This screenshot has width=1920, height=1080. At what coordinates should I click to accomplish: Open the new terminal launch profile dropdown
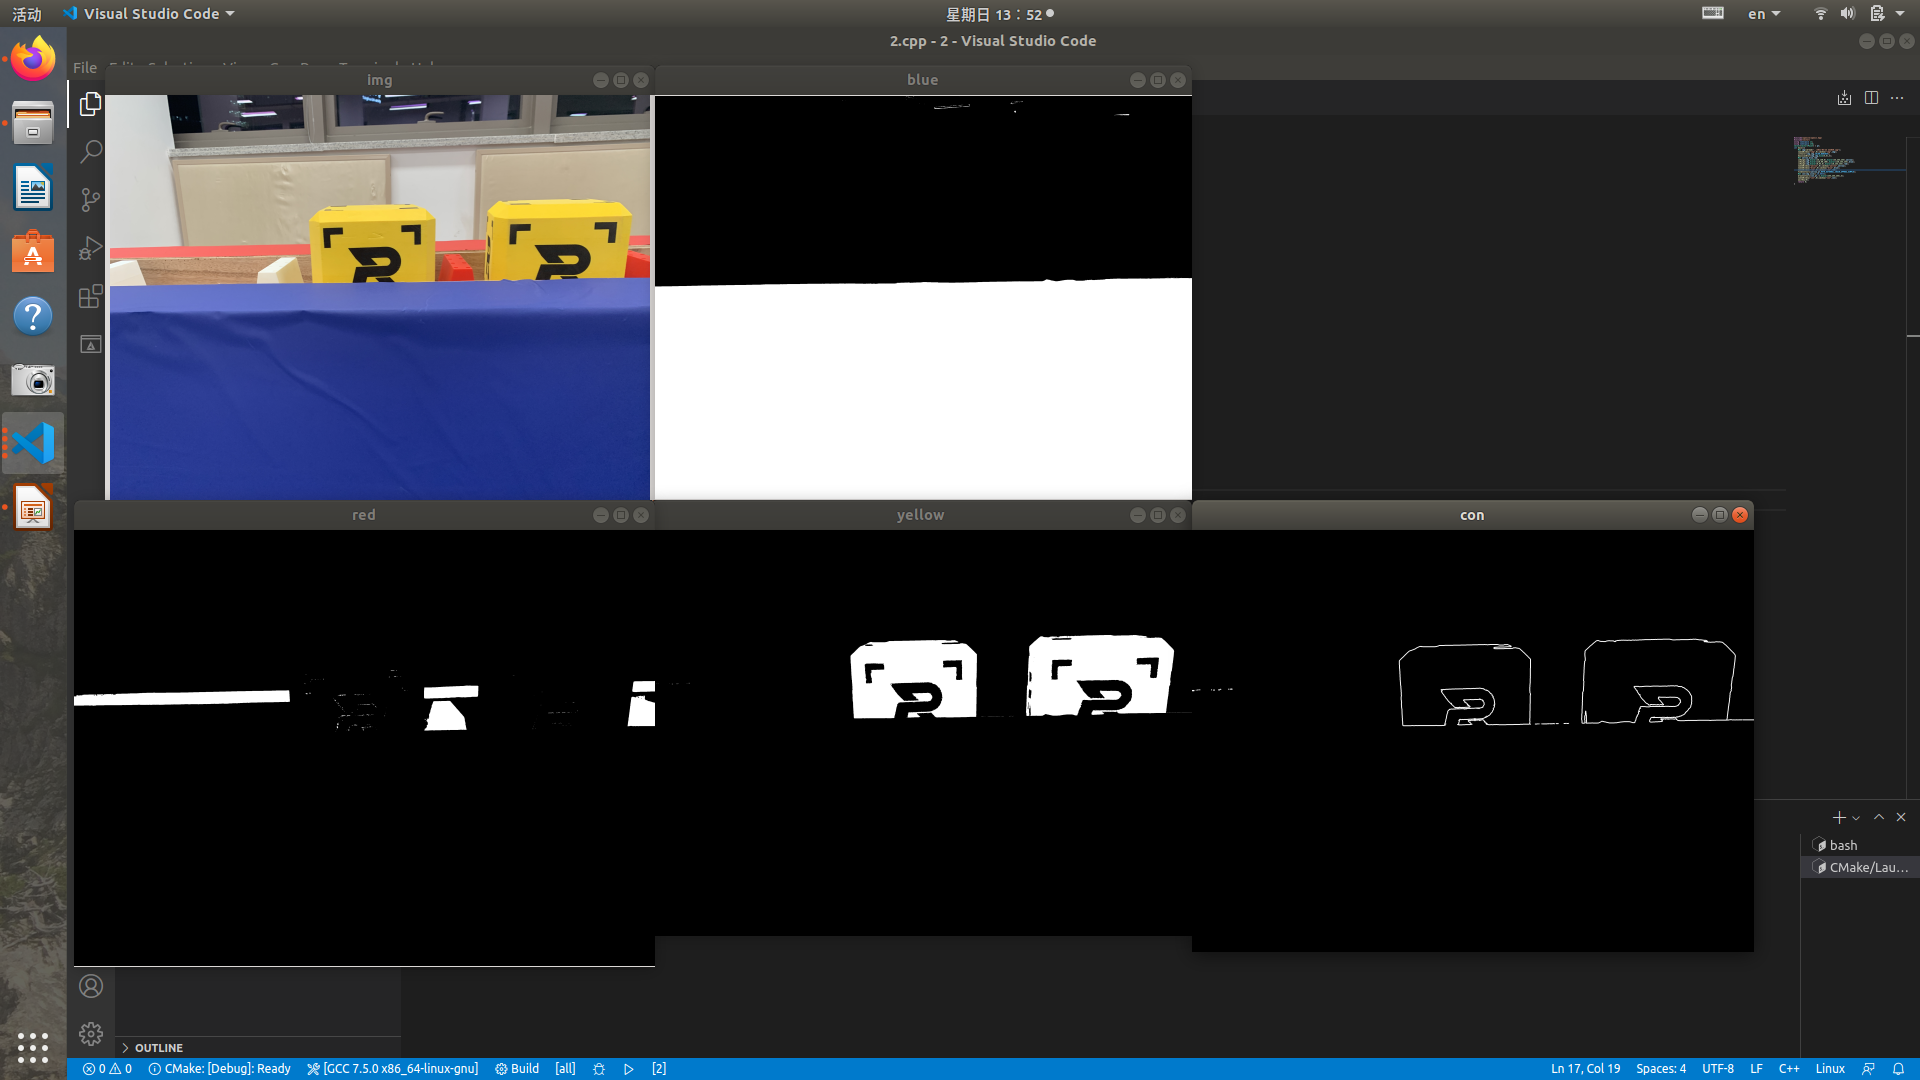click(x=1857, y=818)
